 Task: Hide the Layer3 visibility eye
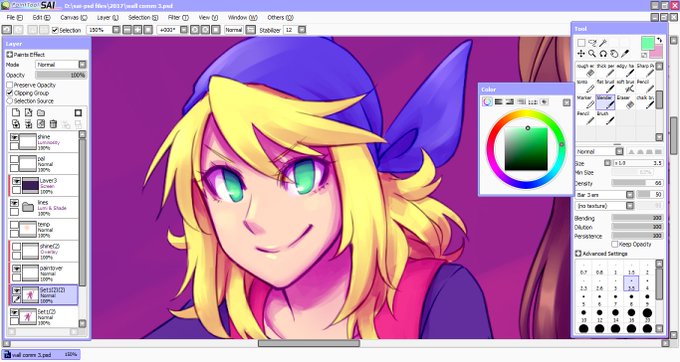(x=16, y=181)
